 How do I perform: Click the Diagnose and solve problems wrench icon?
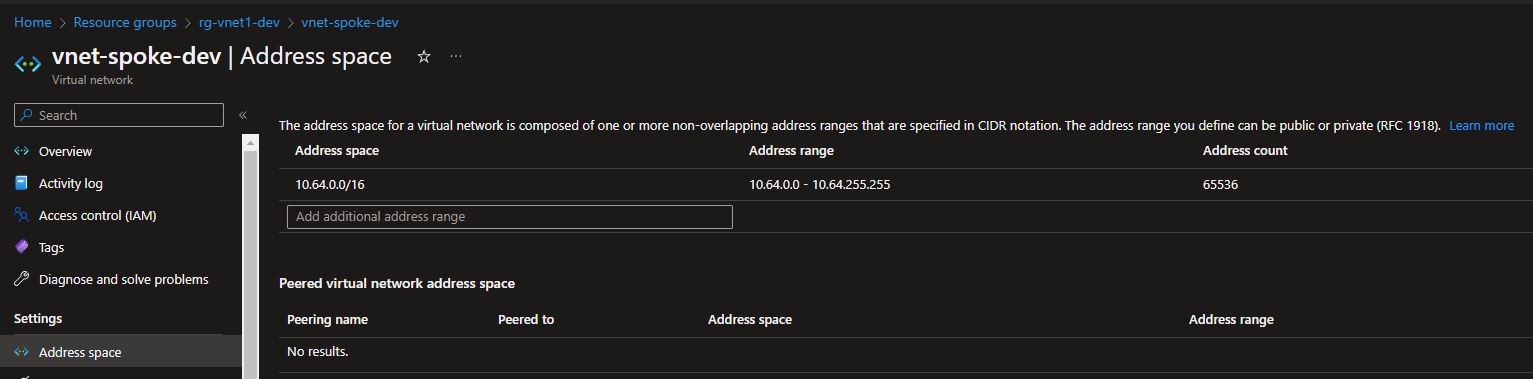click(21, 280)
